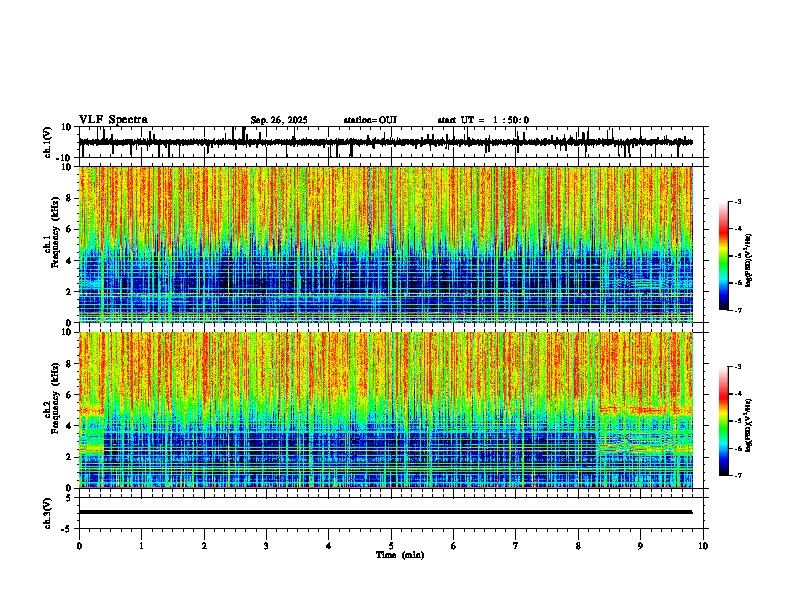The image size is (792, 612).
Task: Click the ch.2 color bar log(PSD) unit label
Action: [x=749, y=425]
